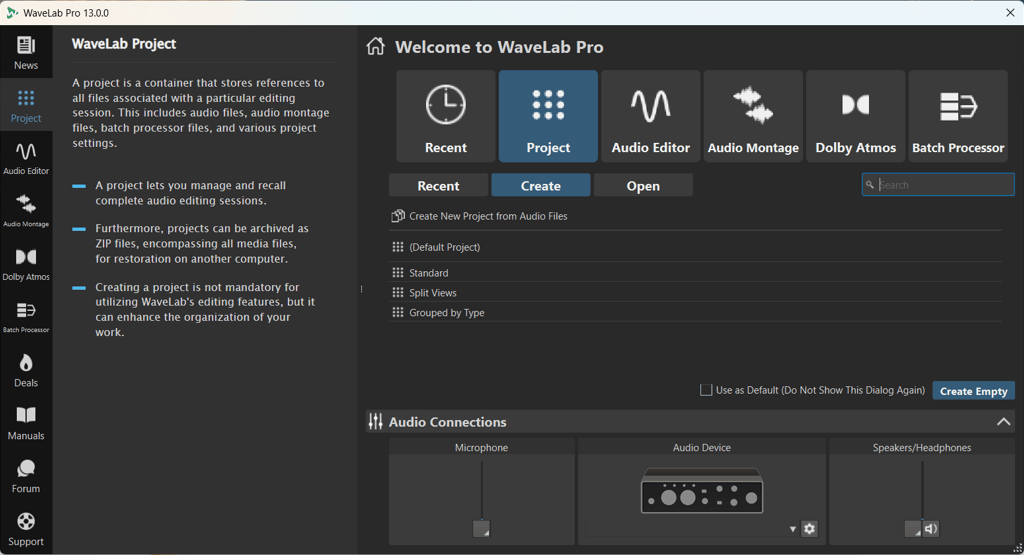Select the large Batch Processor tile
Screen dimensions: 1024x555
[958, 116]
